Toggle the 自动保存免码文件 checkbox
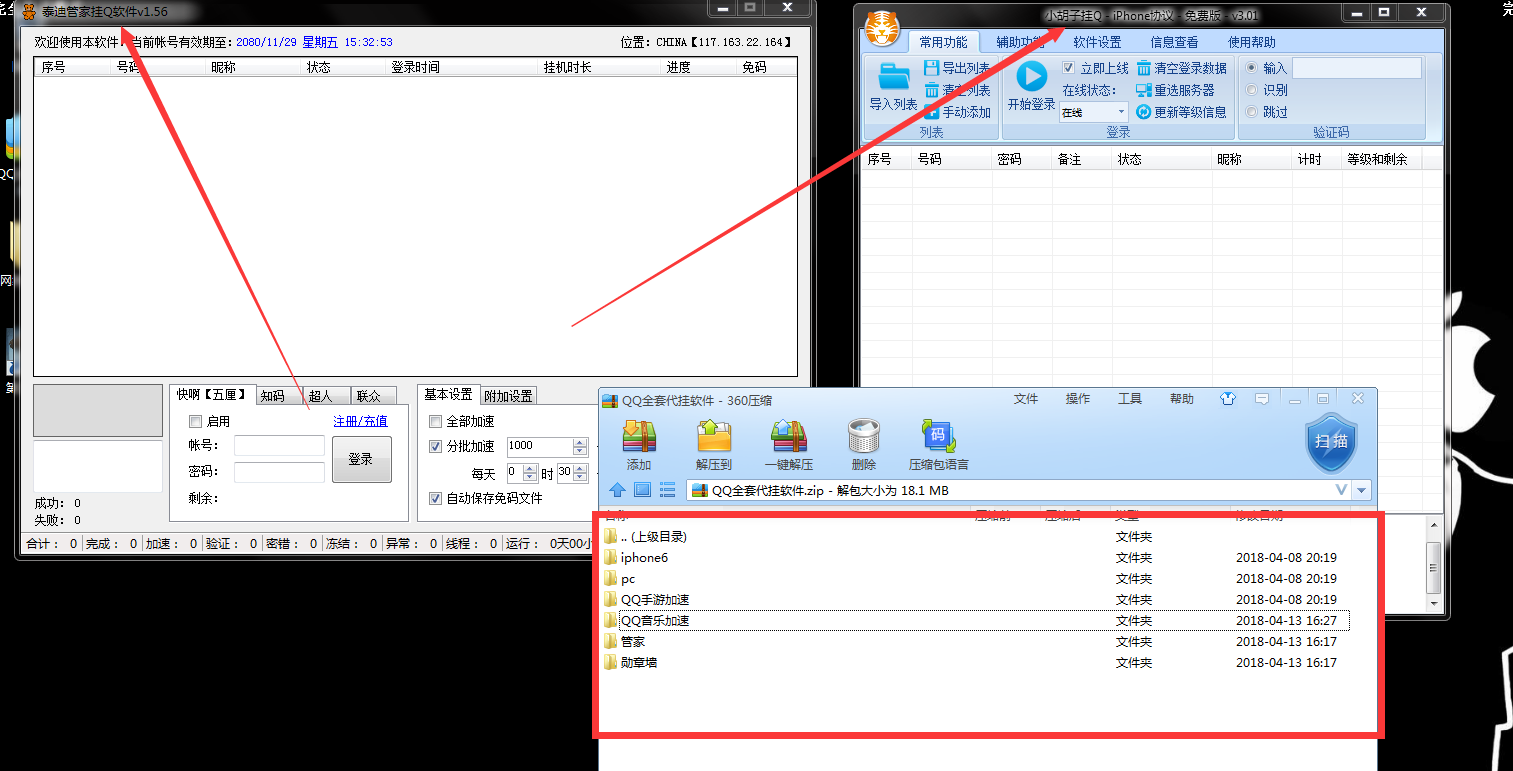Image resolution: width=1513 pixels, height=771 pixels. tap(435, 498)
